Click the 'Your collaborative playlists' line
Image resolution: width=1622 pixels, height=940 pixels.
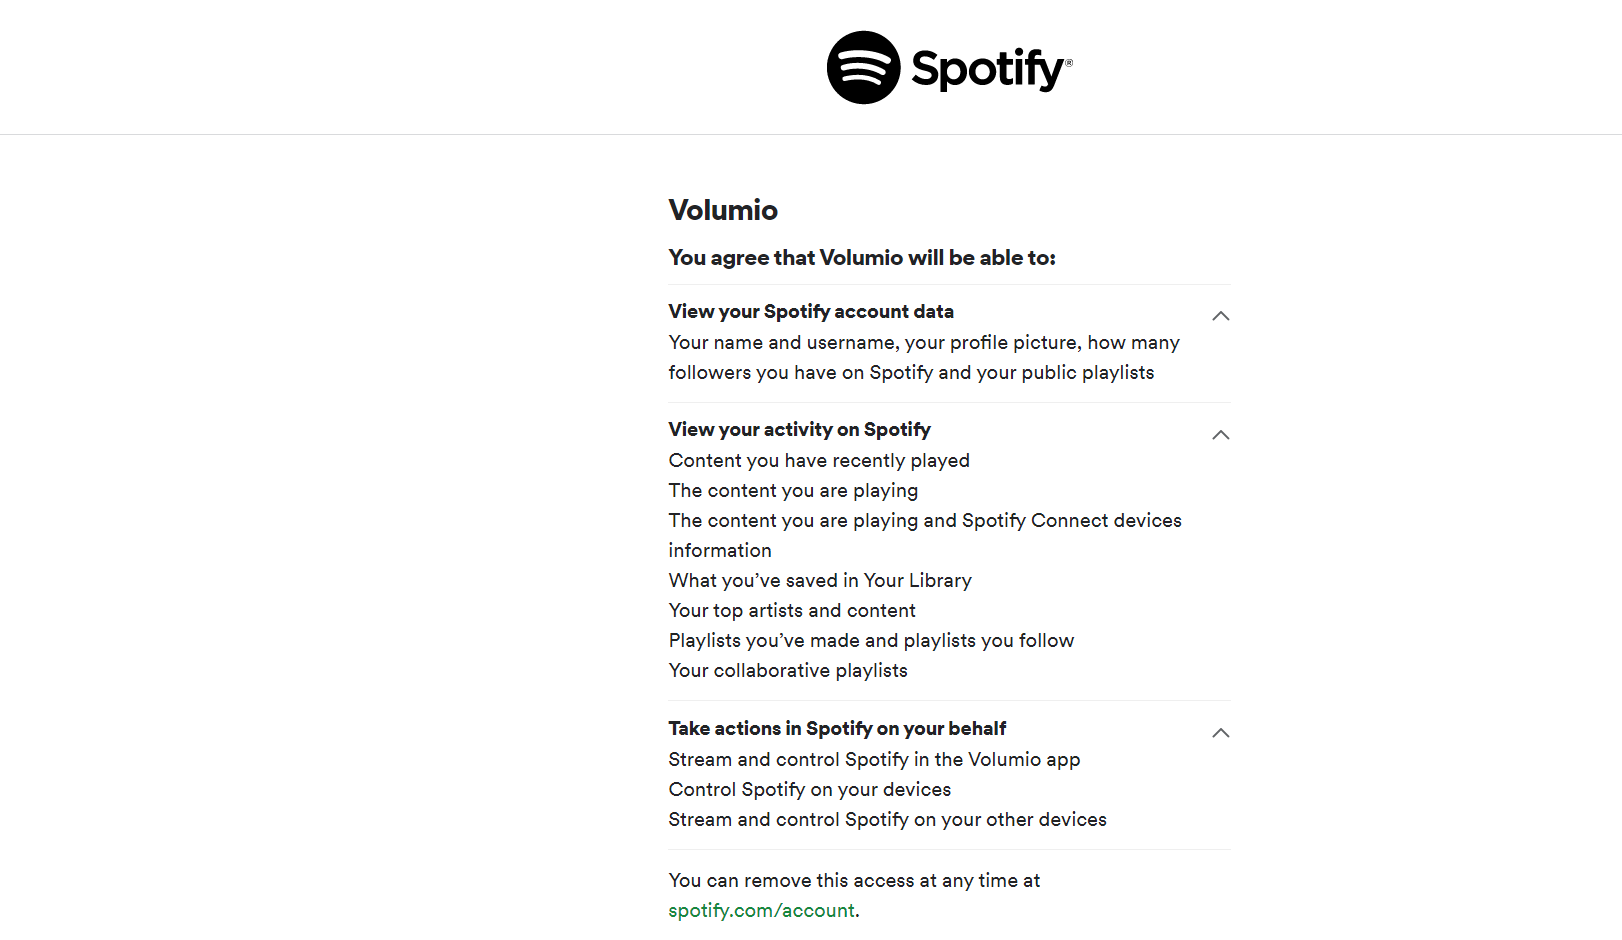pyautogui.click(x=788, y=671)
